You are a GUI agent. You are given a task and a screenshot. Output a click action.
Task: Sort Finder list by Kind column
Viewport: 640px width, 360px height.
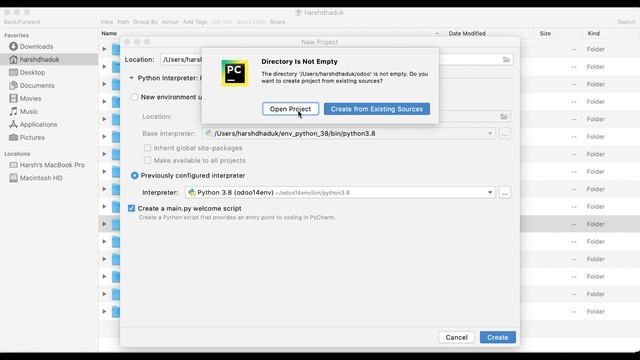coord(593,33)
